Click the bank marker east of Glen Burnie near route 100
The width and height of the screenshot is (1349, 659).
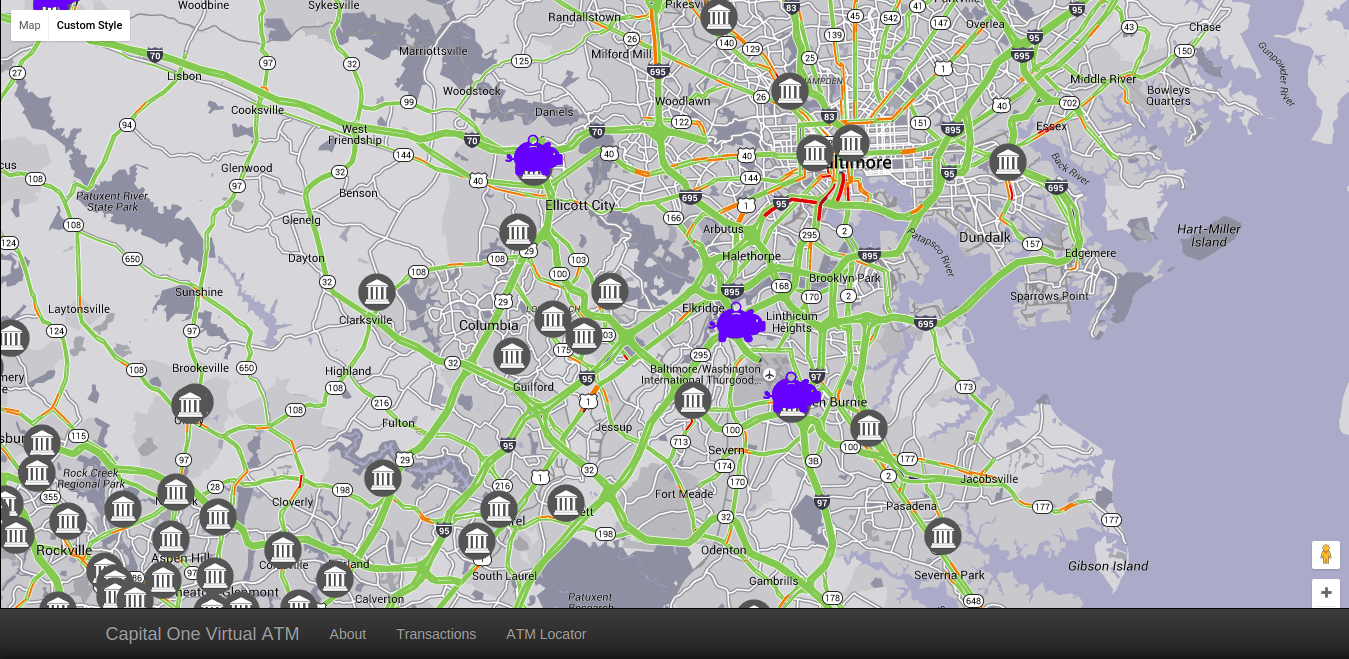click(869, 428)
